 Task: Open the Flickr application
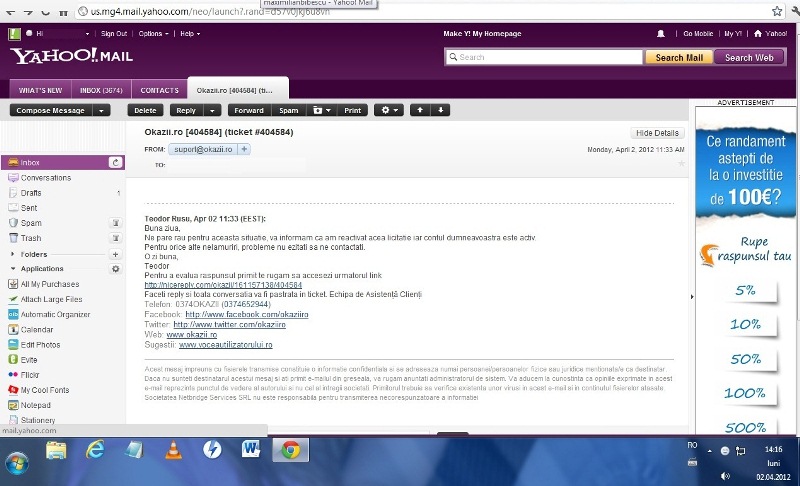click(x=29, y=375)
